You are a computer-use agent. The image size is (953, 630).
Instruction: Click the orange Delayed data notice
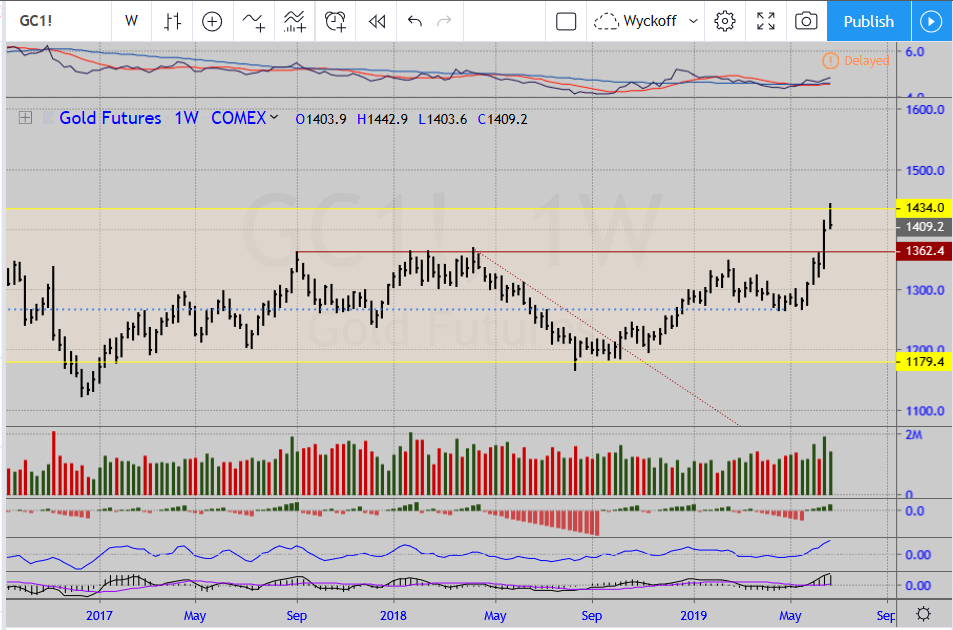coord(856,61)
